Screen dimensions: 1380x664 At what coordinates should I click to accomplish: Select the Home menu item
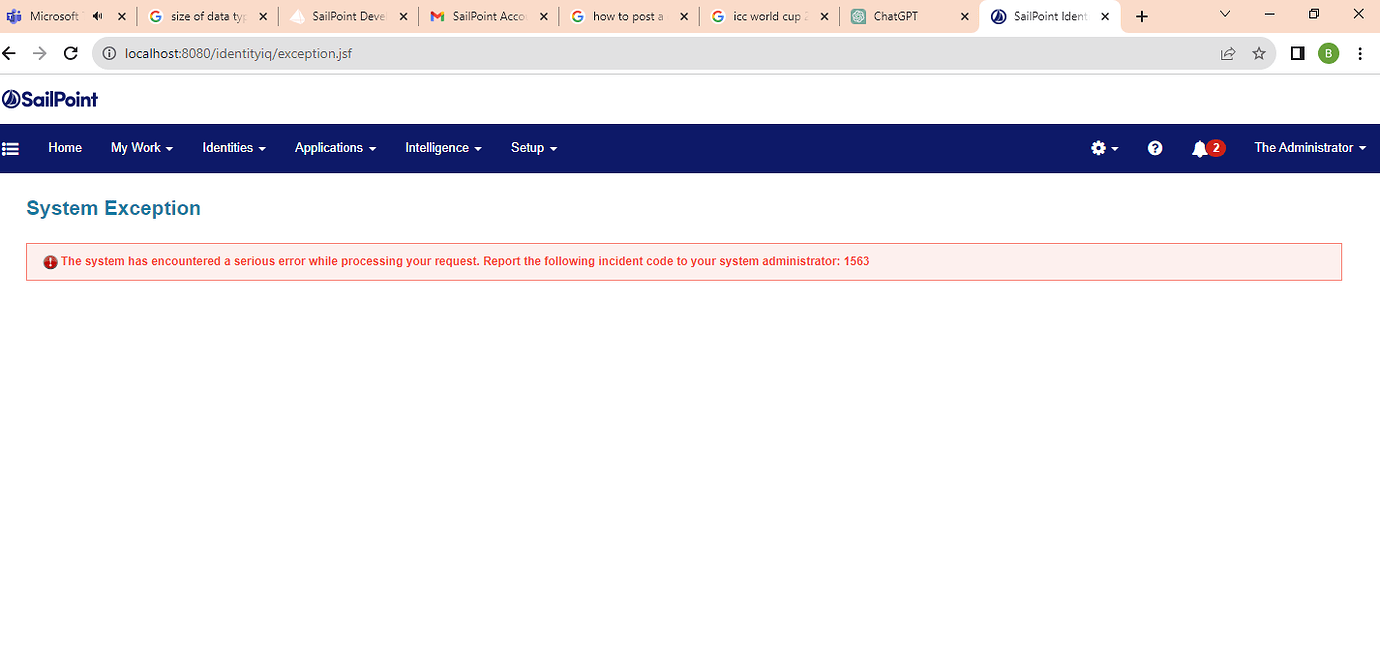tap(64, 148)
